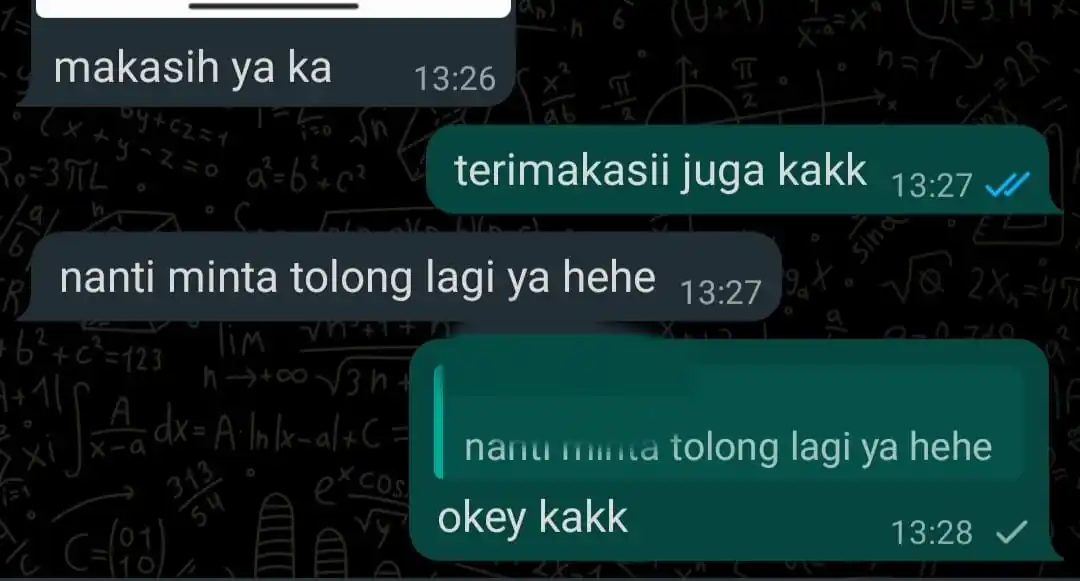Open the quoted reply preview inside the green bubble

729,422
